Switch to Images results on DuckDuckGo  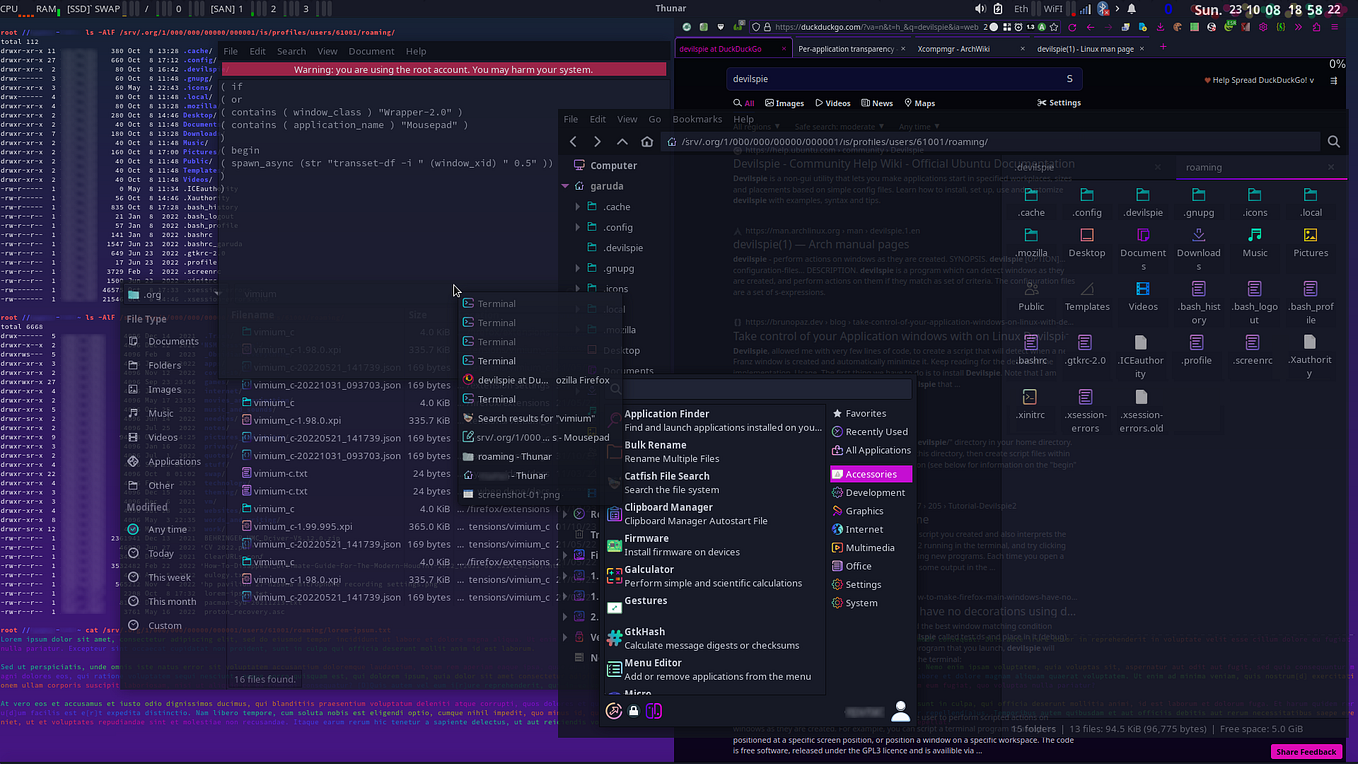coord(785,103)
